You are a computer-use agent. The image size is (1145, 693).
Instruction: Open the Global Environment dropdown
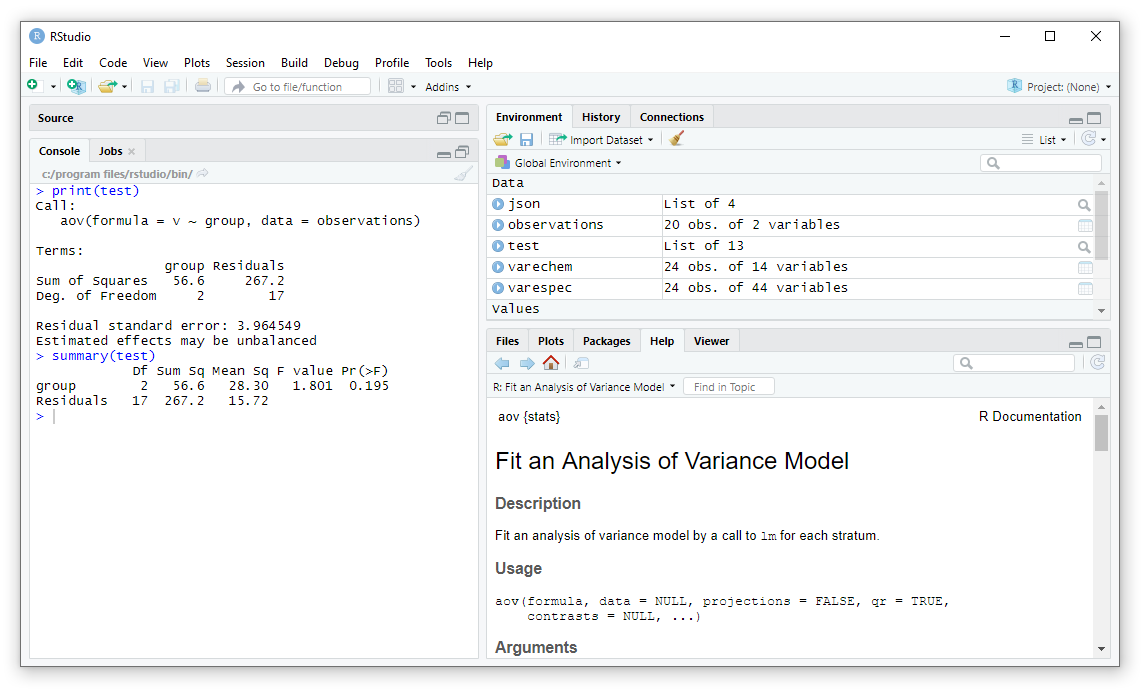coord(566,163)
